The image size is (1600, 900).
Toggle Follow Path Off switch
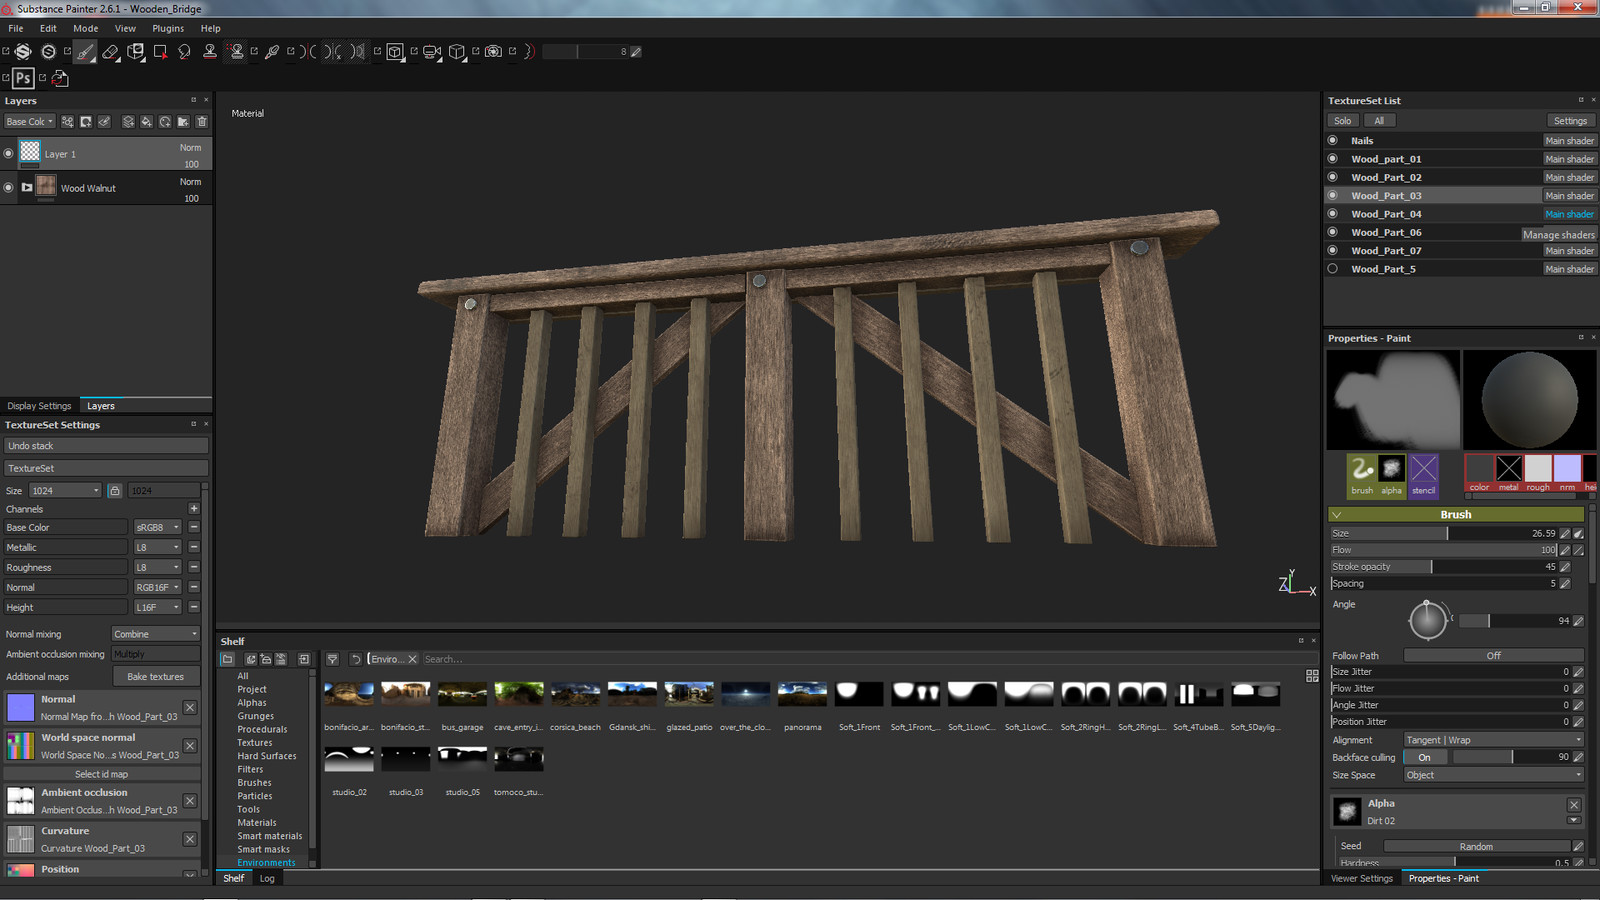click(x=1493, y=656)
